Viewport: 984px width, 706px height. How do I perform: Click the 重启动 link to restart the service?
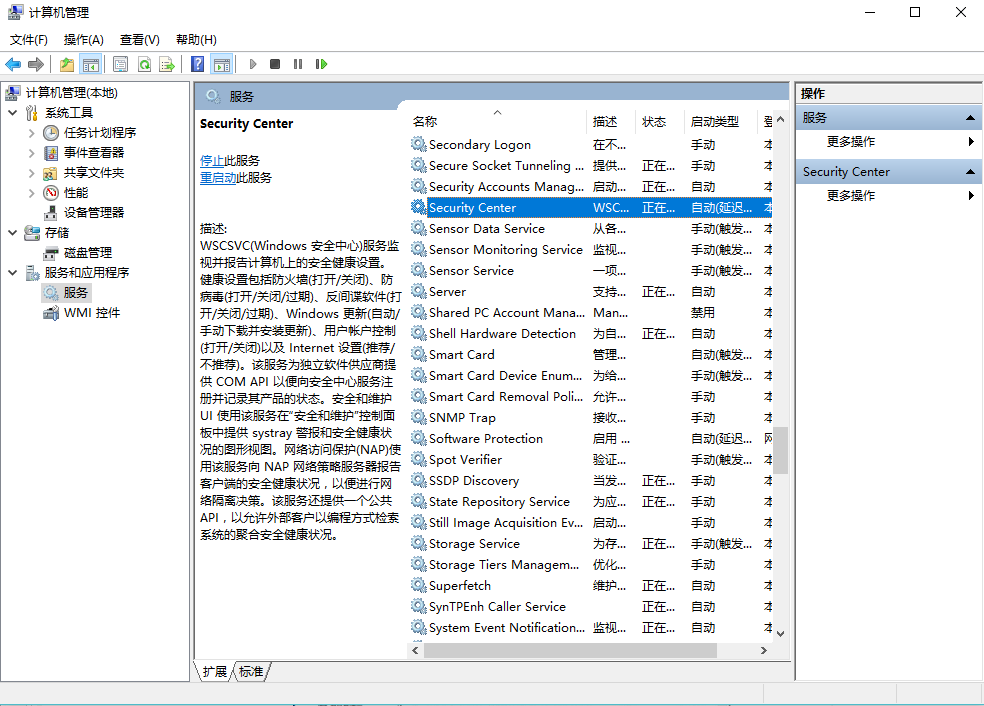218,178
